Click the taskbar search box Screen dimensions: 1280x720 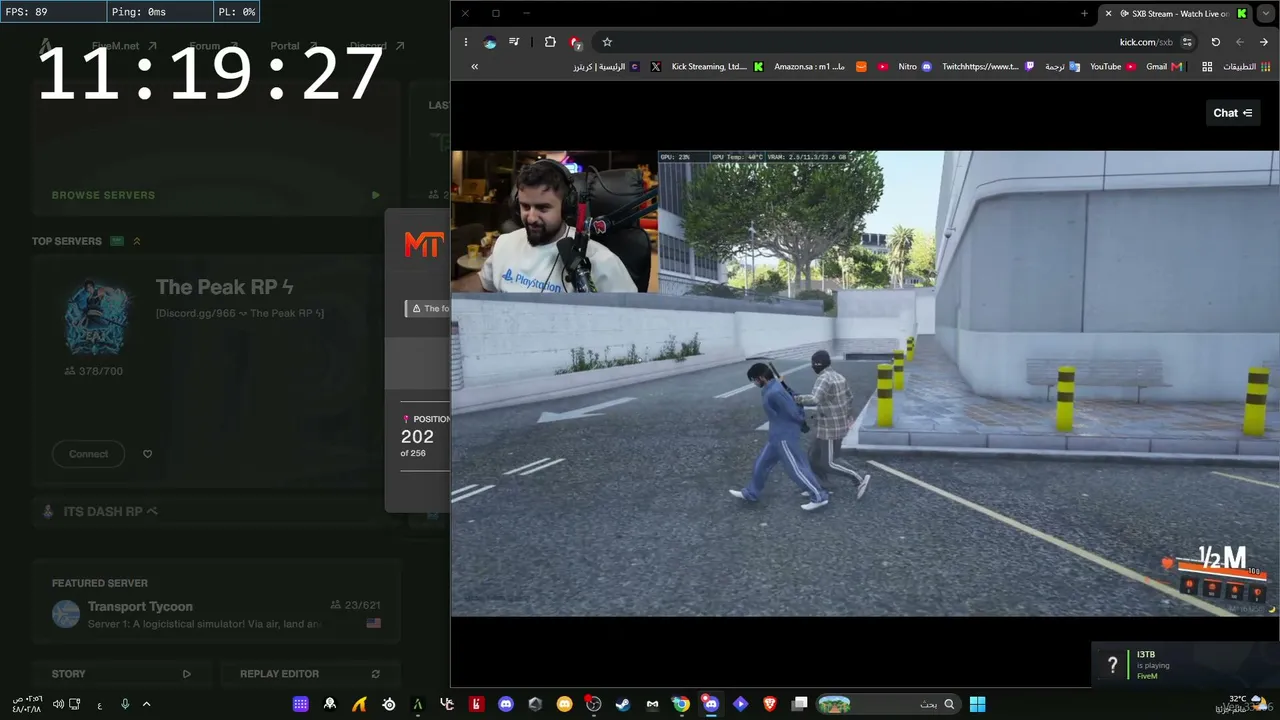pyautogui.click(x=887, y=704)
